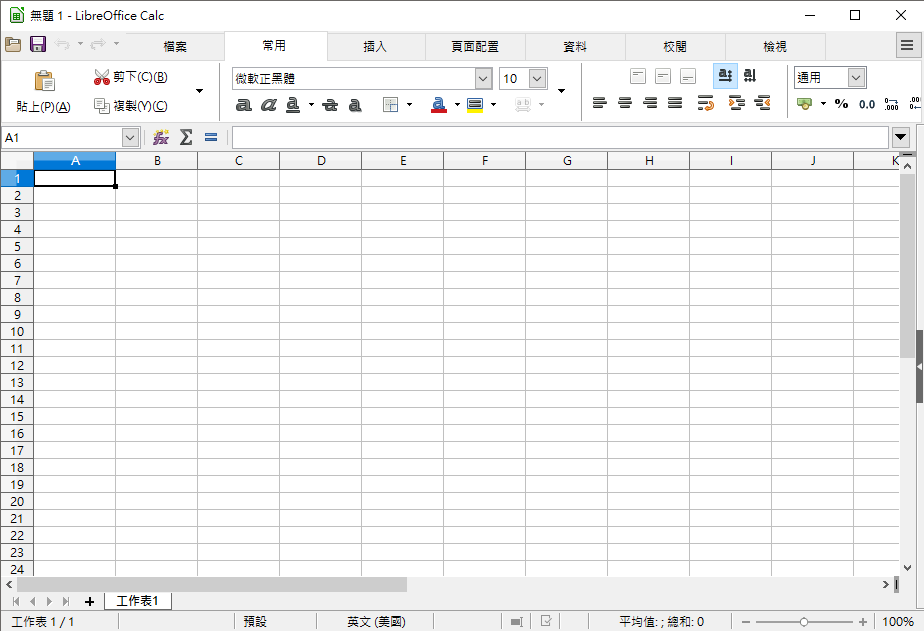Apply bold formatting
This screenshot has width=924, height=631.
[x=243, y=105]
